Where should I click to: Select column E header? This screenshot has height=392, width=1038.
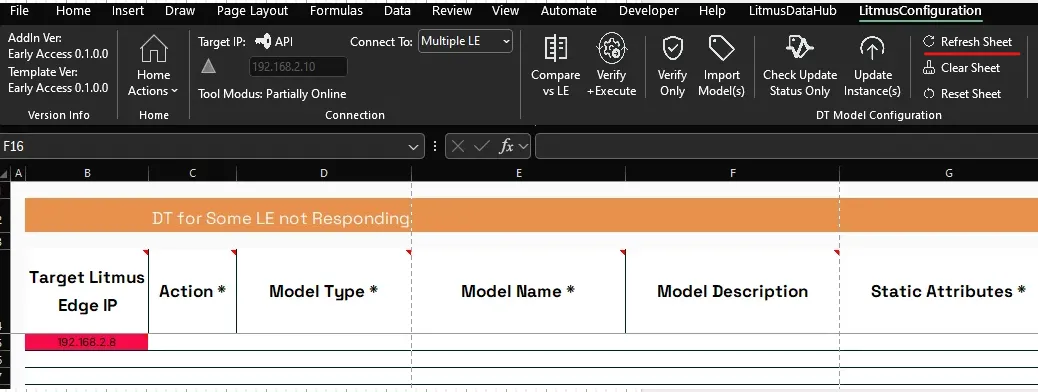[518, 173]
